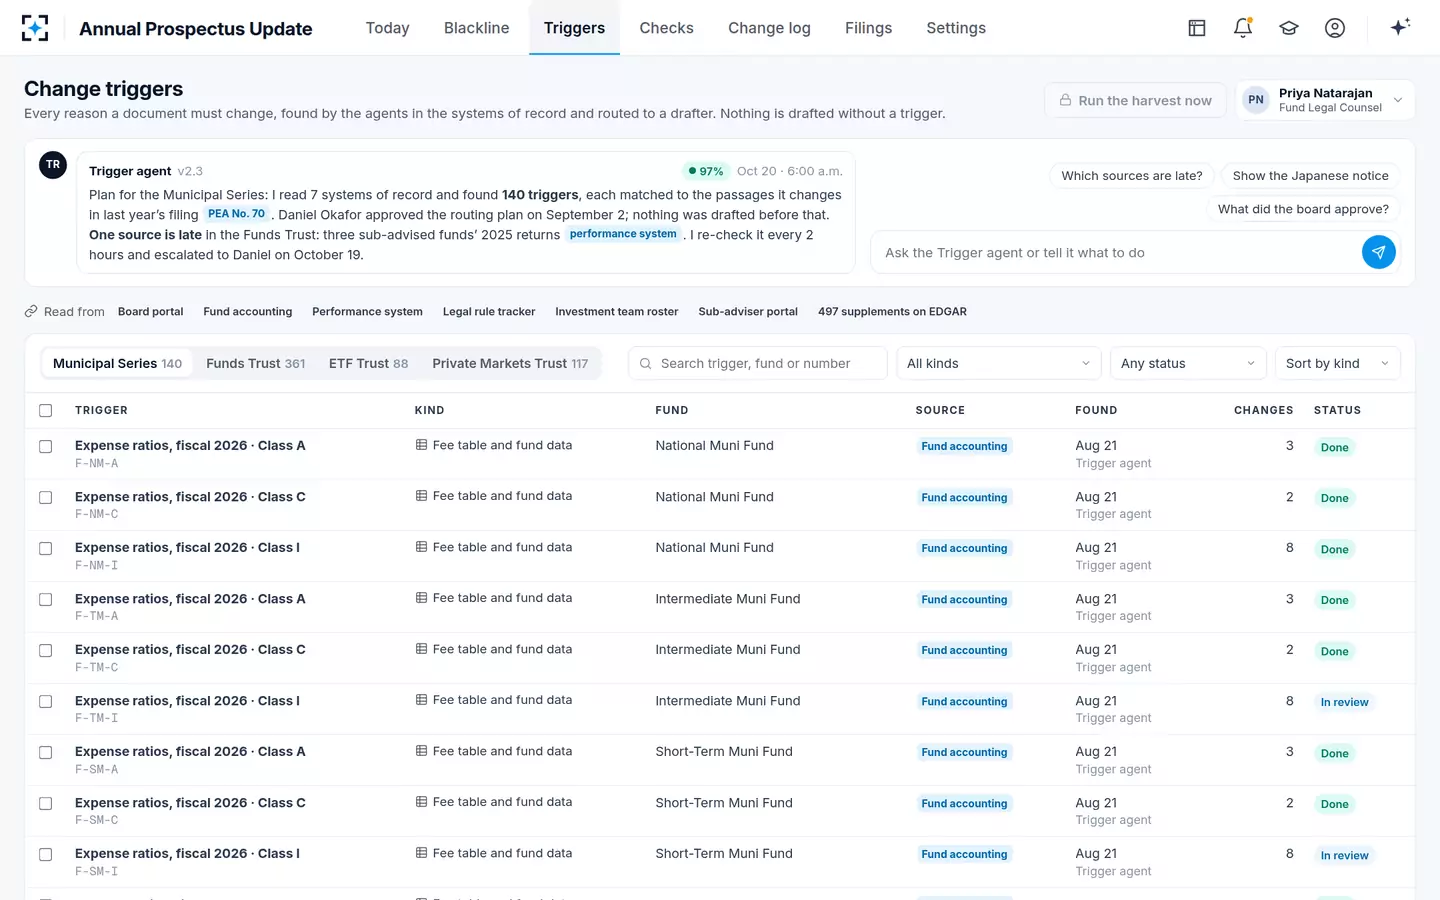Viewport: 1440px width, 900px height.
Task: Open the All kinds filter dropdown
Action: pos(999,364)
